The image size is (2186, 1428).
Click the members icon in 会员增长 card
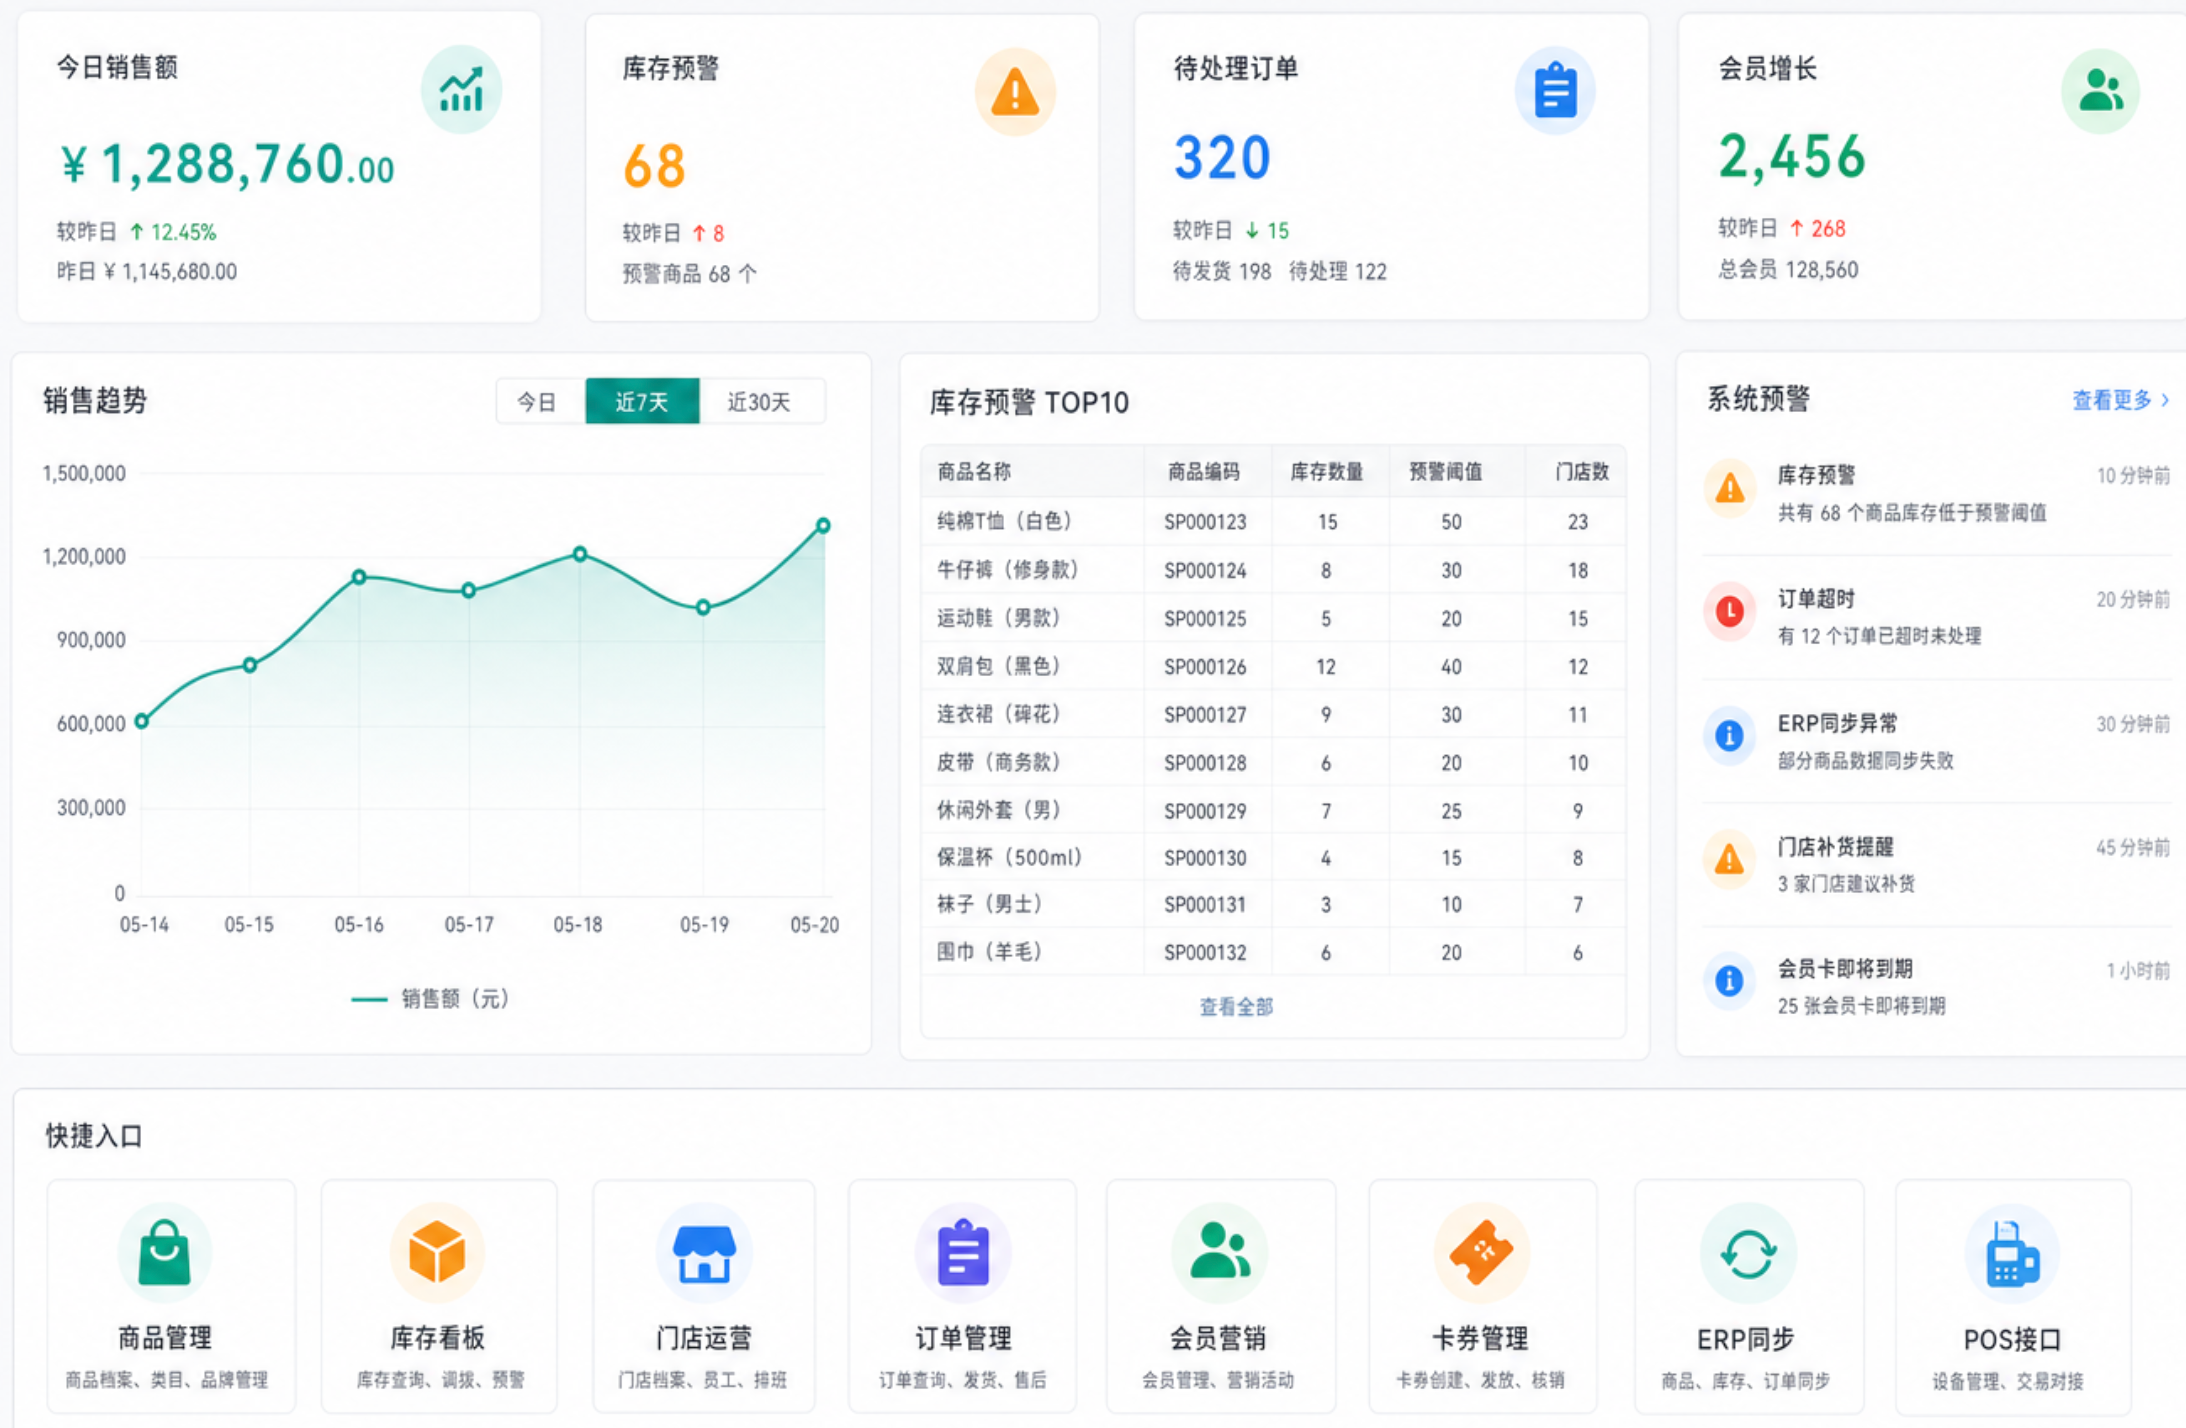pos(2100,90)
